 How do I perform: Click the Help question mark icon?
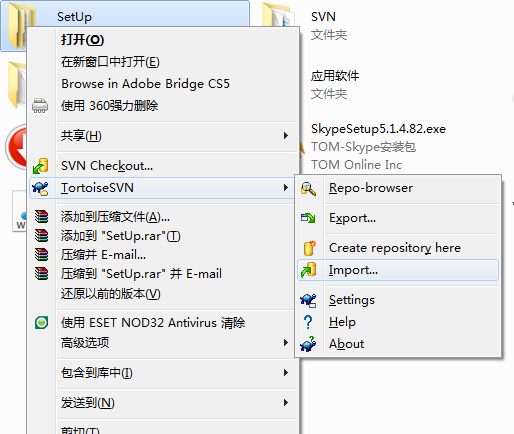pyautogui.click(x=308, y=322)
